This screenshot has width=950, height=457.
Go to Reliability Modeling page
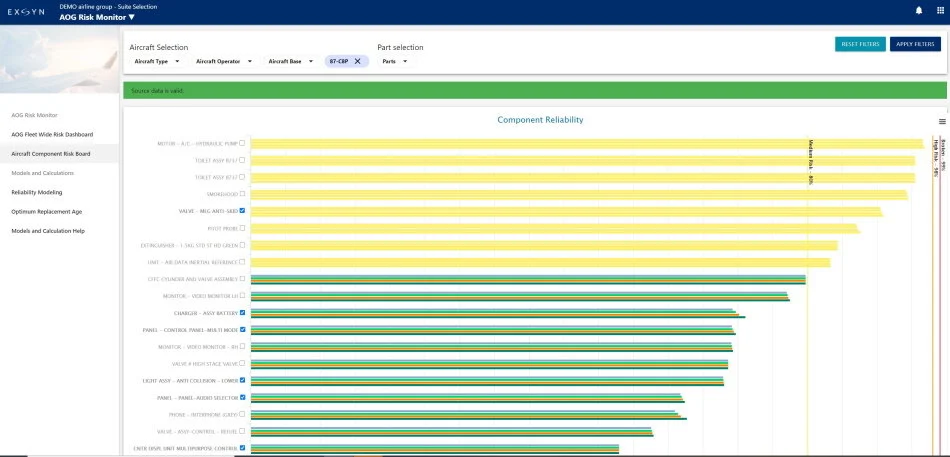(37, 192)
